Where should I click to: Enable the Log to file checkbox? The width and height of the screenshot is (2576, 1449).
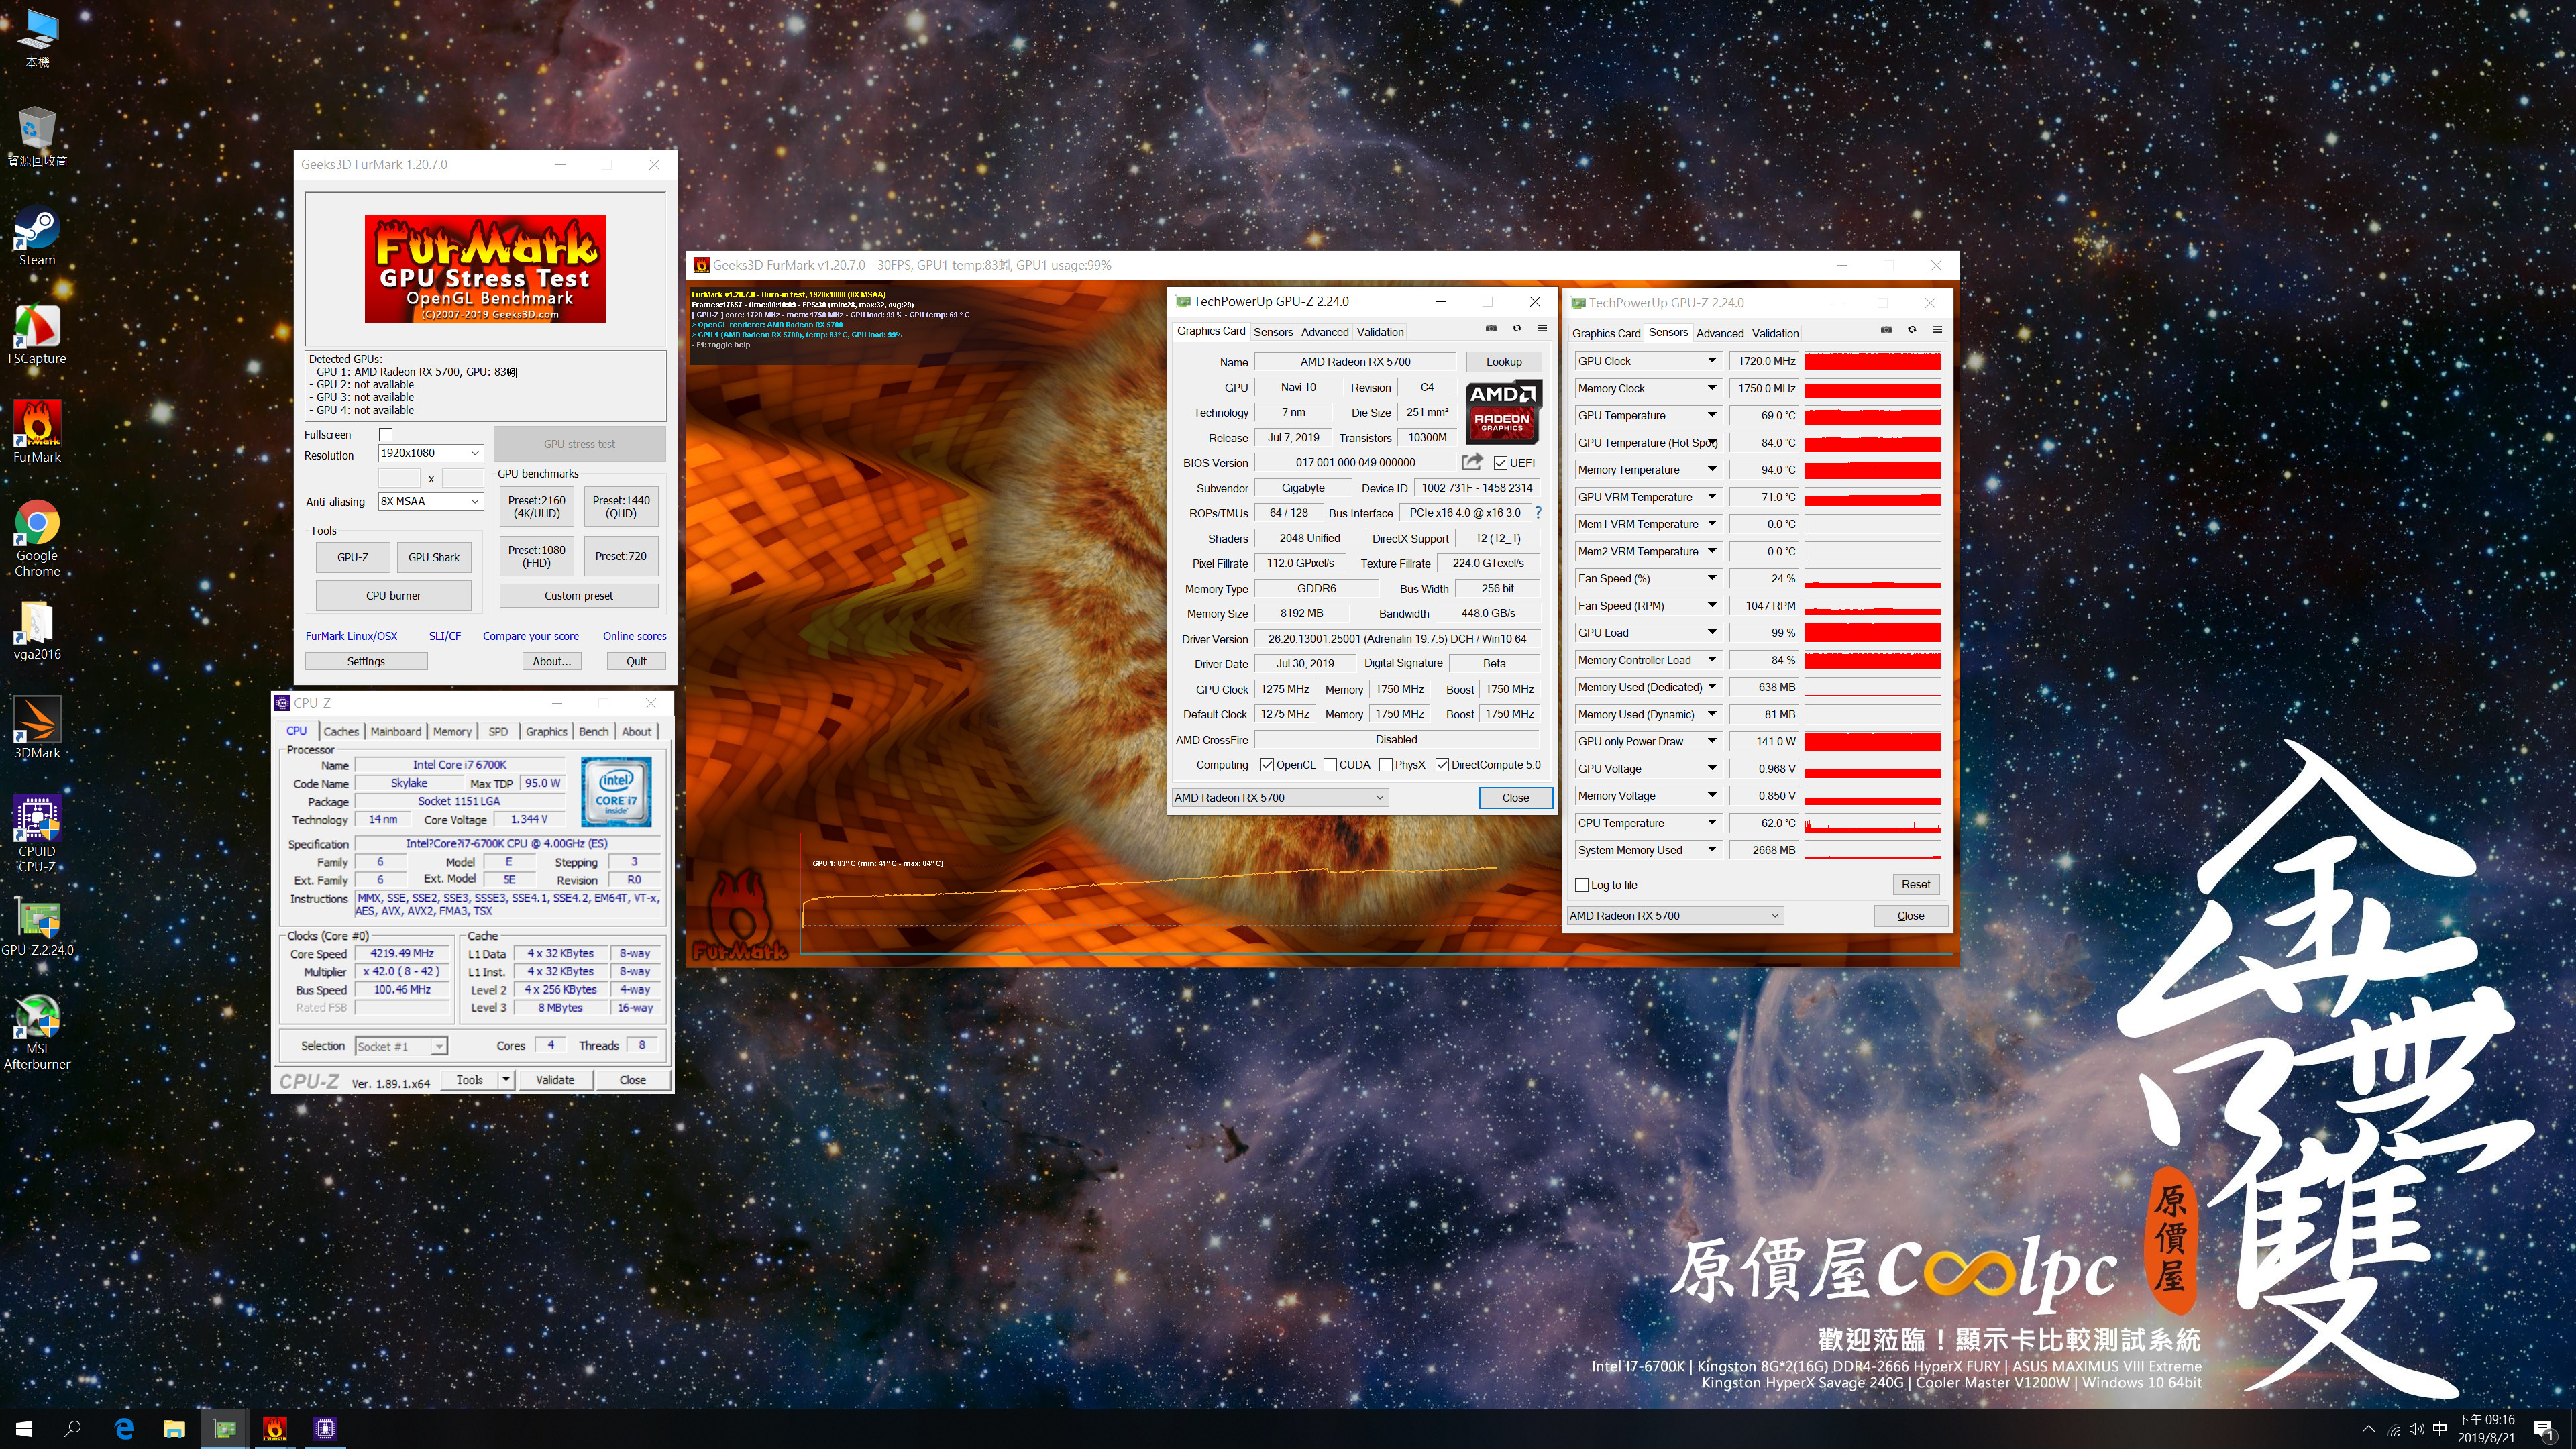click(1581, 885)
